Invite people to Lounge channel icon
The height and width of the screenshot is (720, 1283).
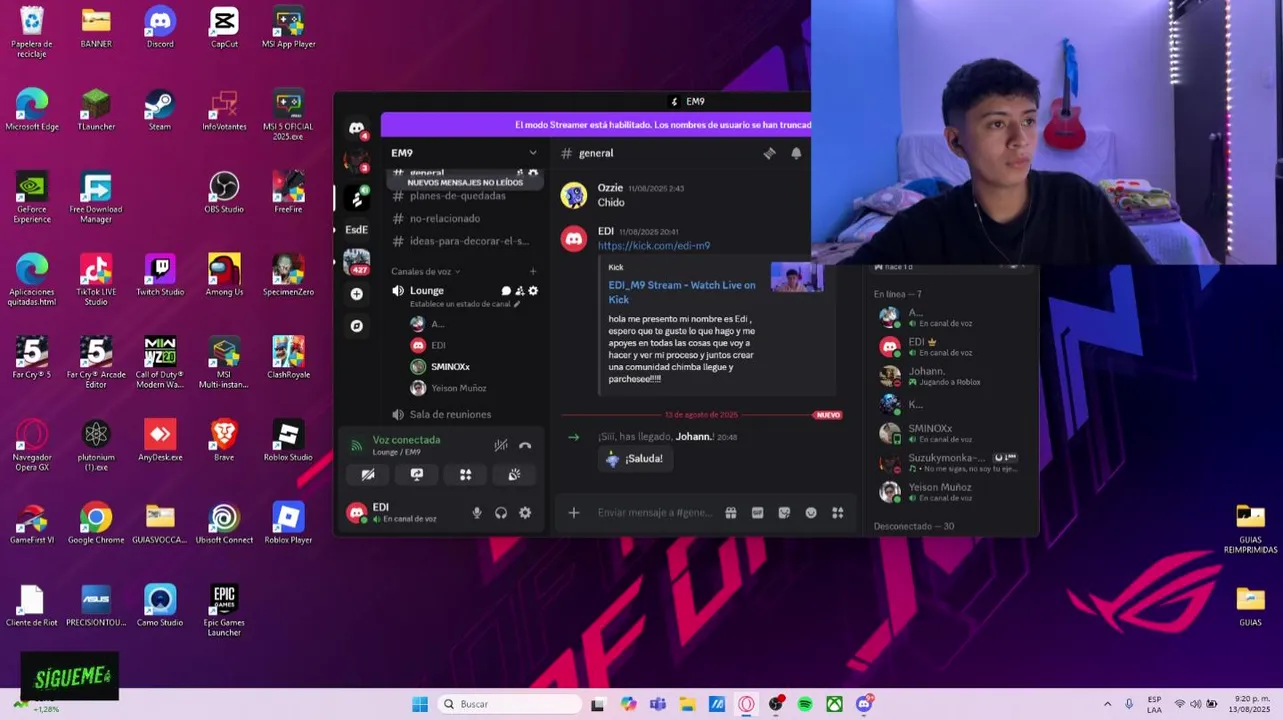(x=519, y=291)
